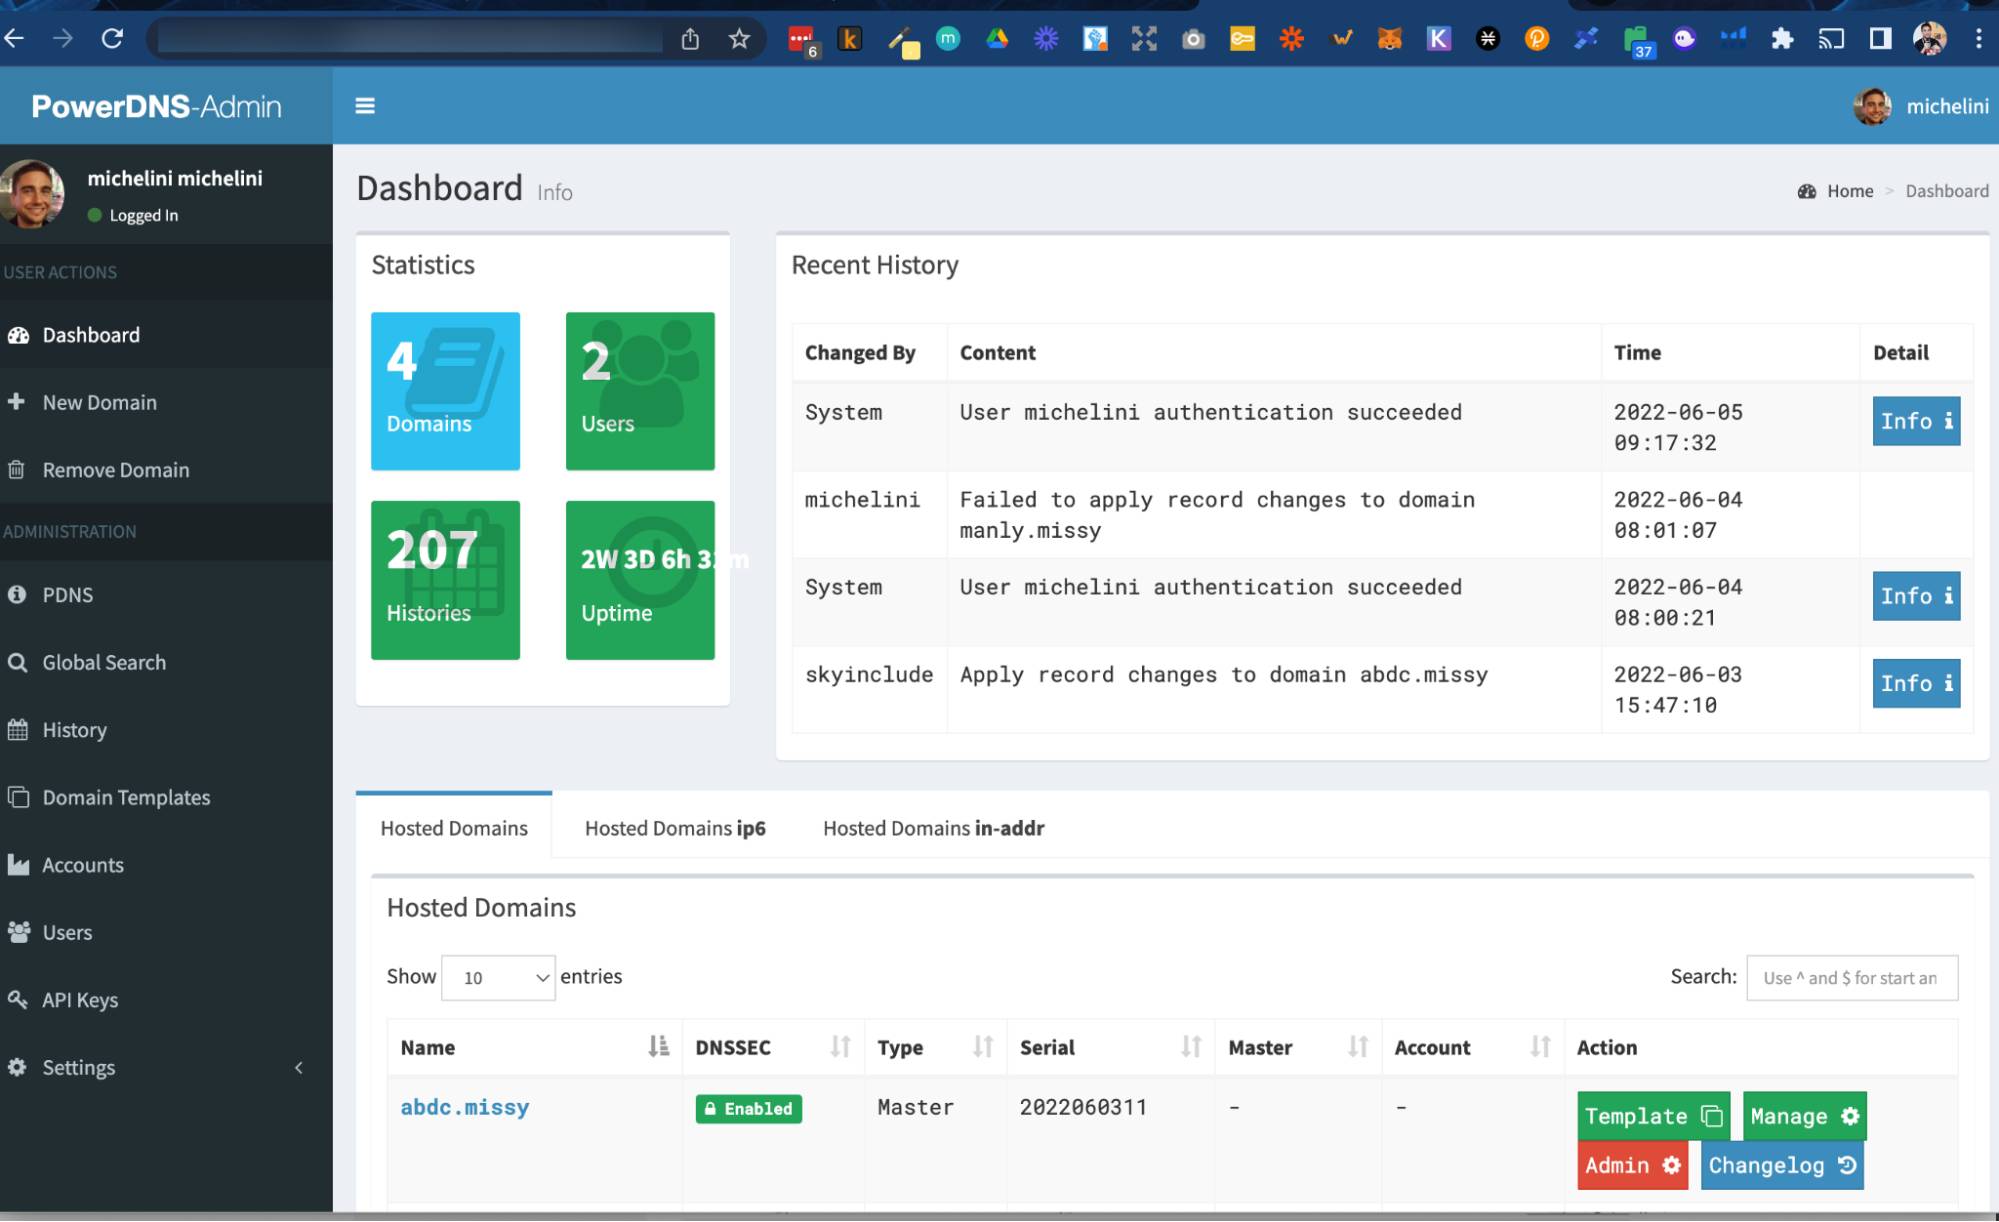The height and width of the screenshot is (1222, 1999).
Task: Click the DNSSEC Enabled badge
Action: coord(749,1109)
